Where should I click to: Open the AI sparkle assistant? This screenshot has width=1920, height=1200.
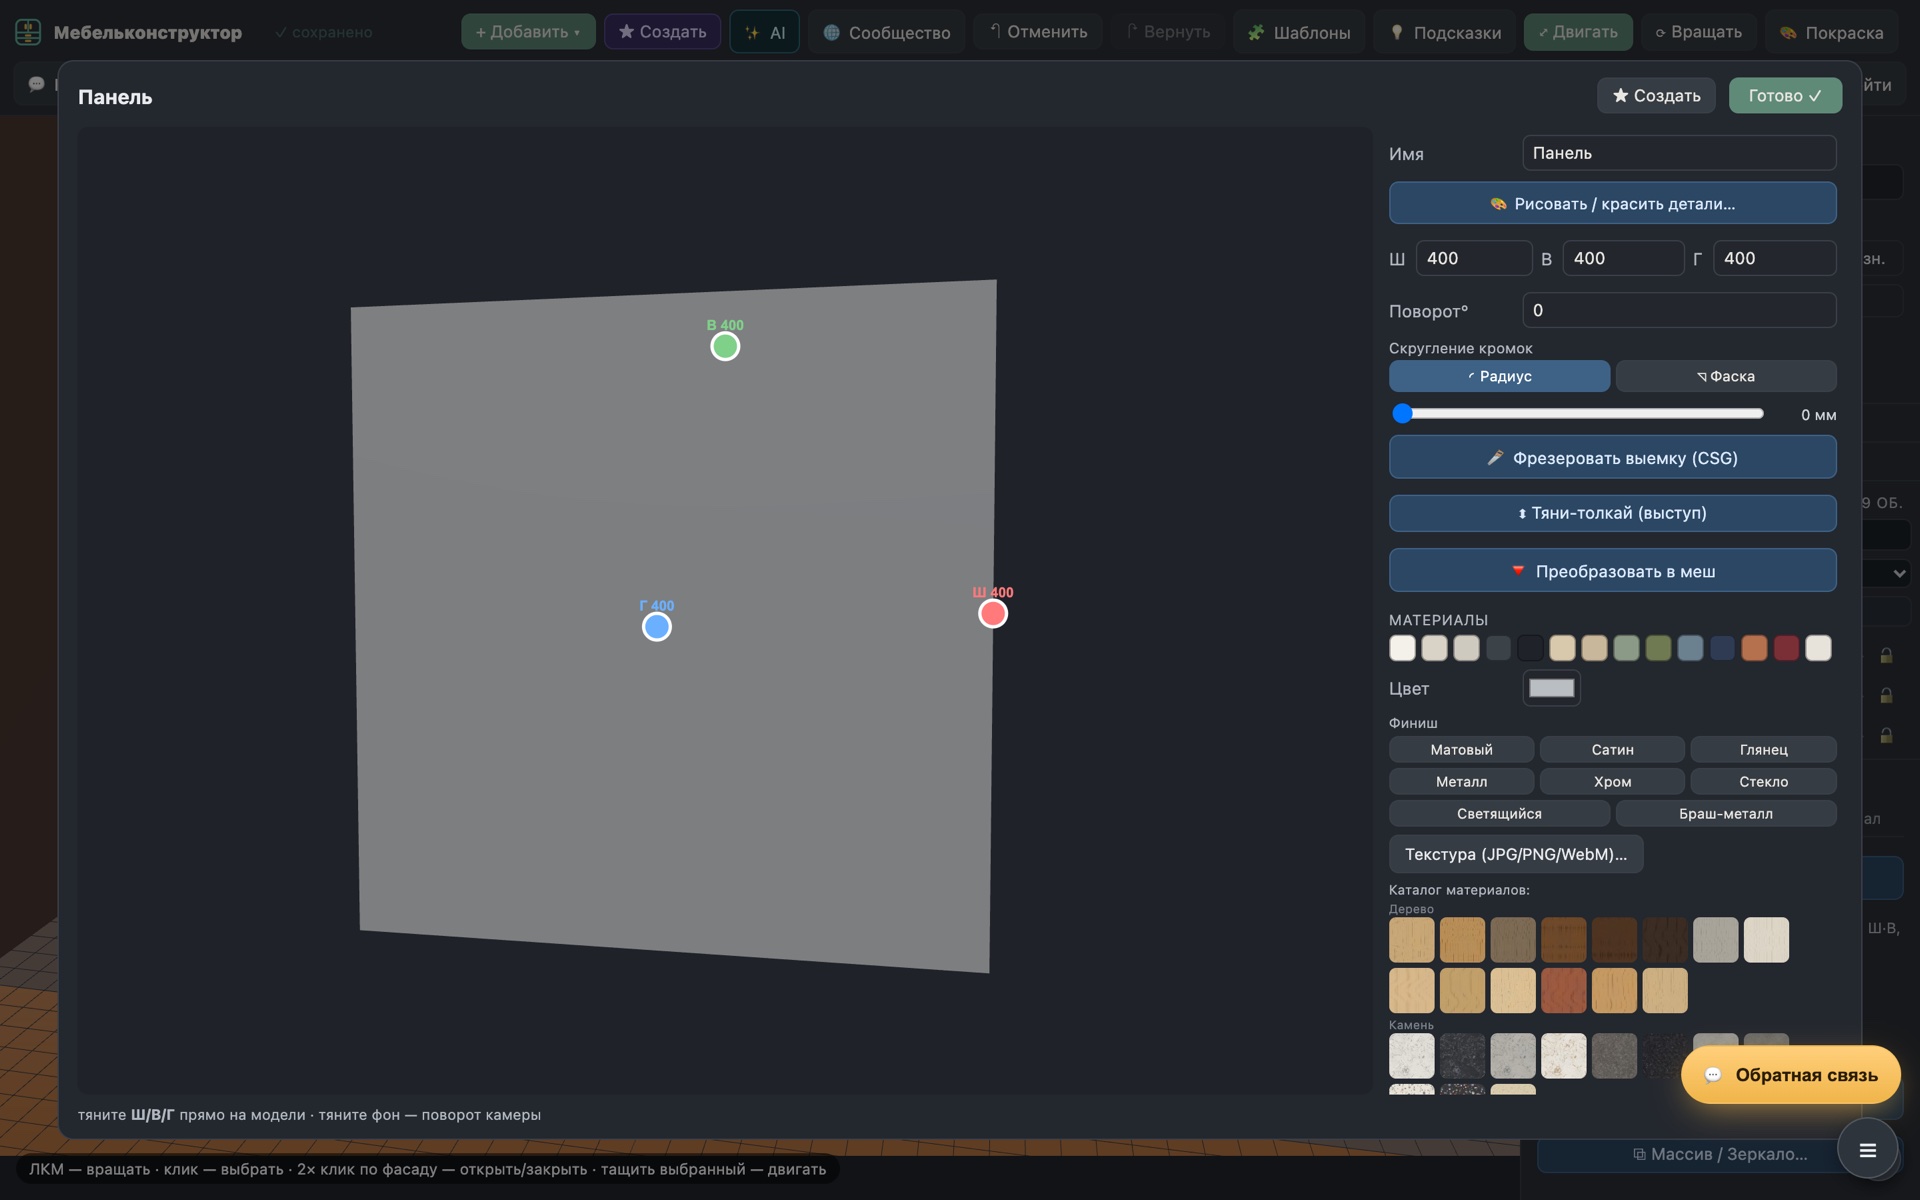tap(765, 32)
